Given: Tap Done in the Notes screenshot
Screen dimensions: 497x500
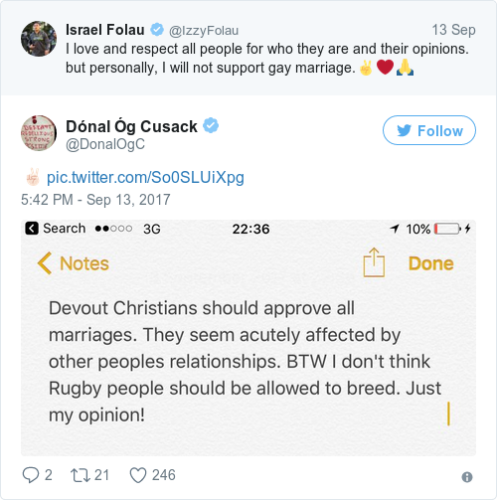Looking at the screenshot, I should click(x=431, y=264).
